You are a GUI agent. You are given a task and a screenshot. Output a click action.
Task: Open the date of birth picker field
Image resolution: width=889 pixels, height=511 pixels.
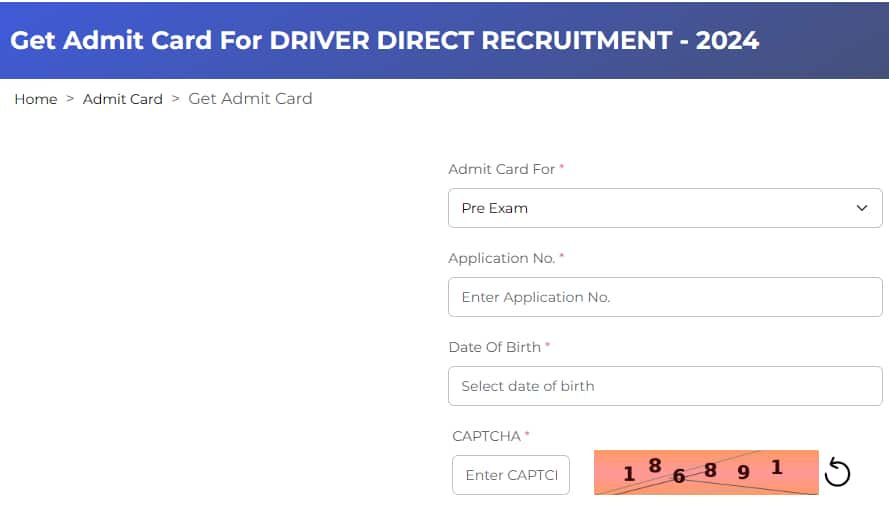665,386
